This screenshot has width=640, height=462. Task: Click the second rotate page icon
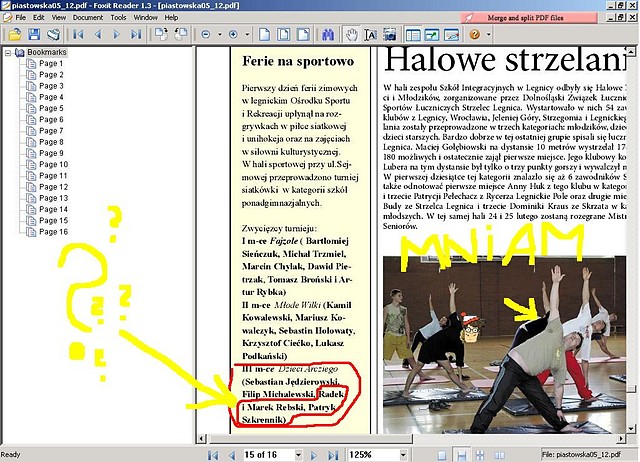pyautogui.click(x=180, y=35)
